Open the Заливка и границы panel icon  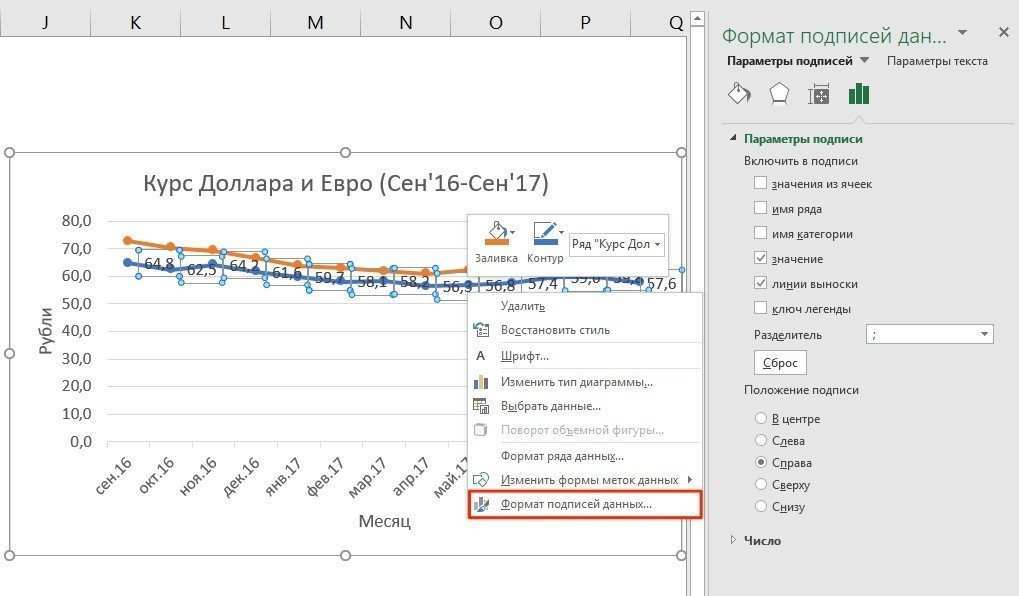[738, 93]
